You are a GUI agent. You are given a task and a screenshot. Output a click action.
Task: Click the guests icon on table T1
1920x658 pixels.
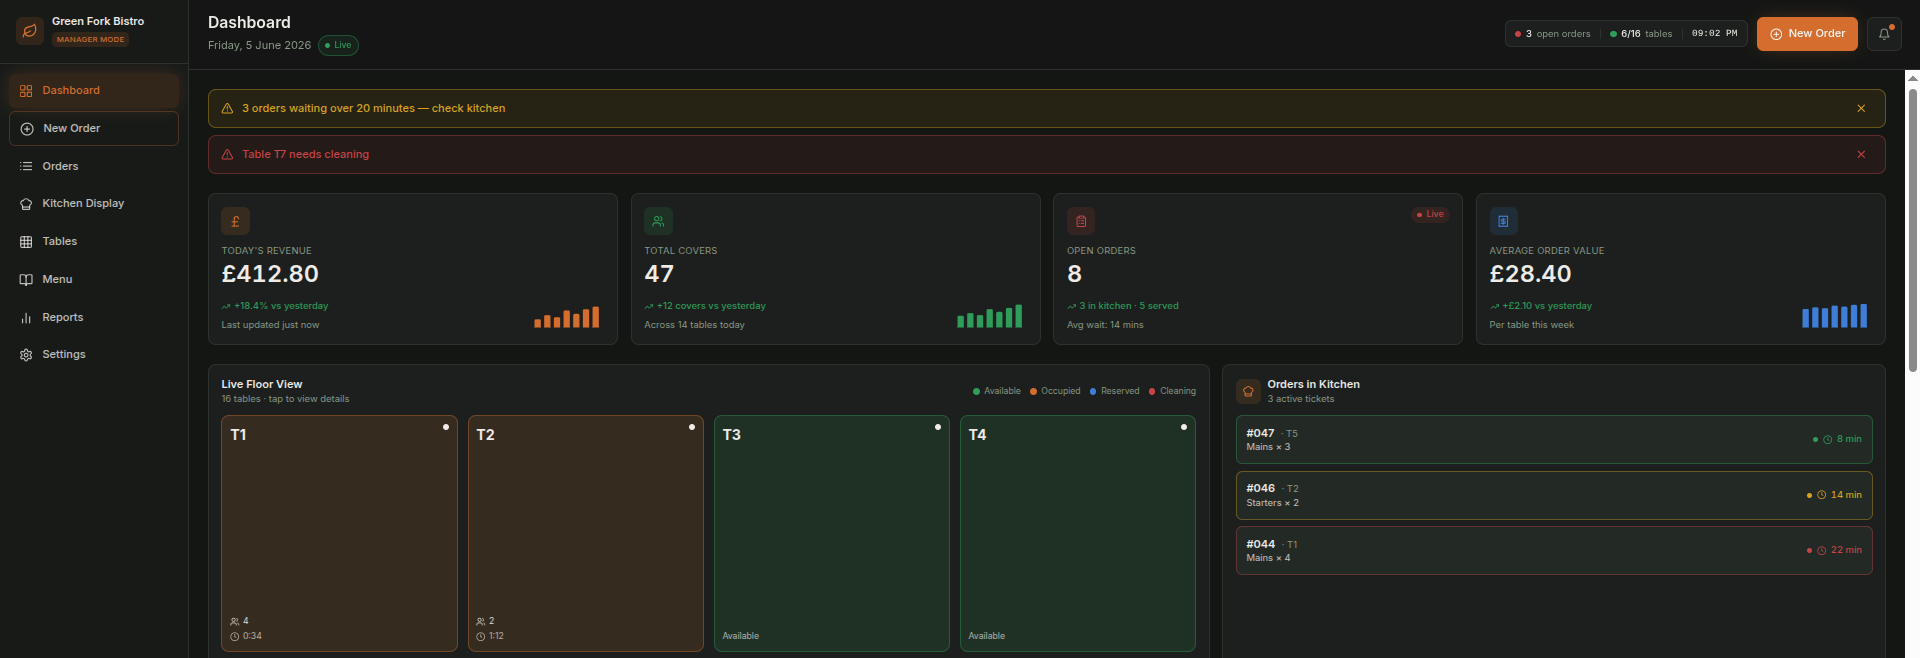pos(235,622)
